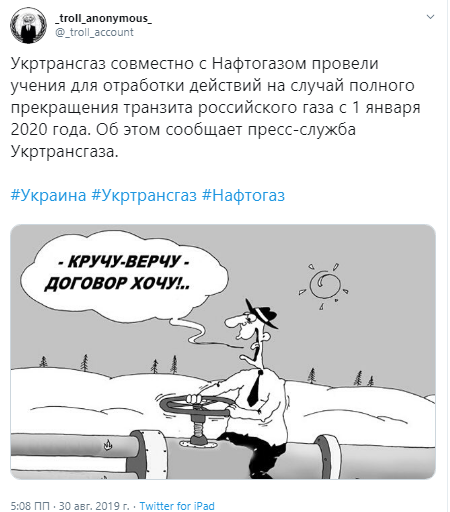Expand the tweet options chevron menu

[431, 17]
